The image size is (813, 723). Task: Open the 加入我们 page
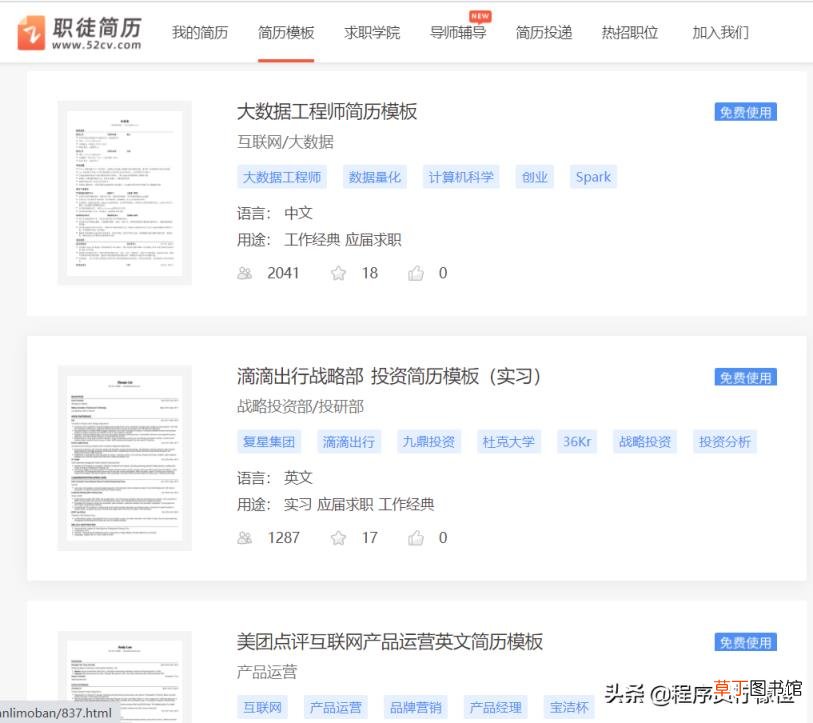click(721, 33)
